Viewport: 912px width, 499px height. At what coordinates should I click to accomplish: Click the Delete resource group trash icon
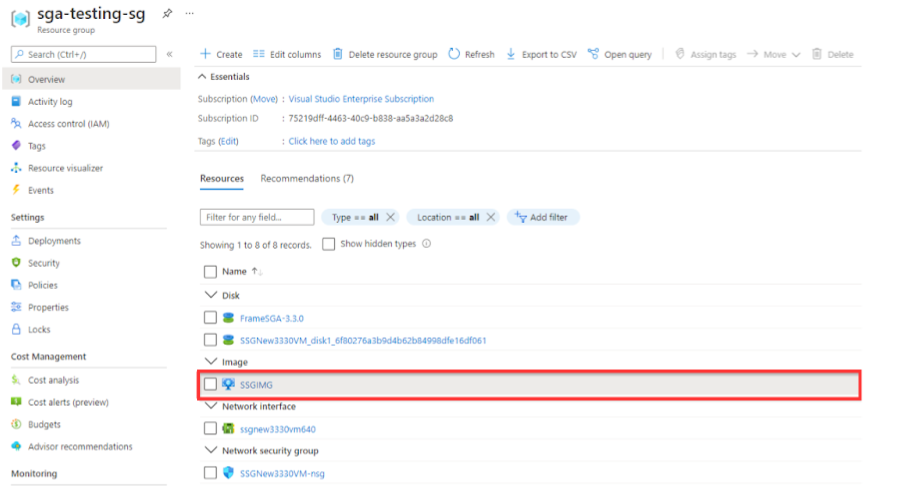click(x=338, y=54)
